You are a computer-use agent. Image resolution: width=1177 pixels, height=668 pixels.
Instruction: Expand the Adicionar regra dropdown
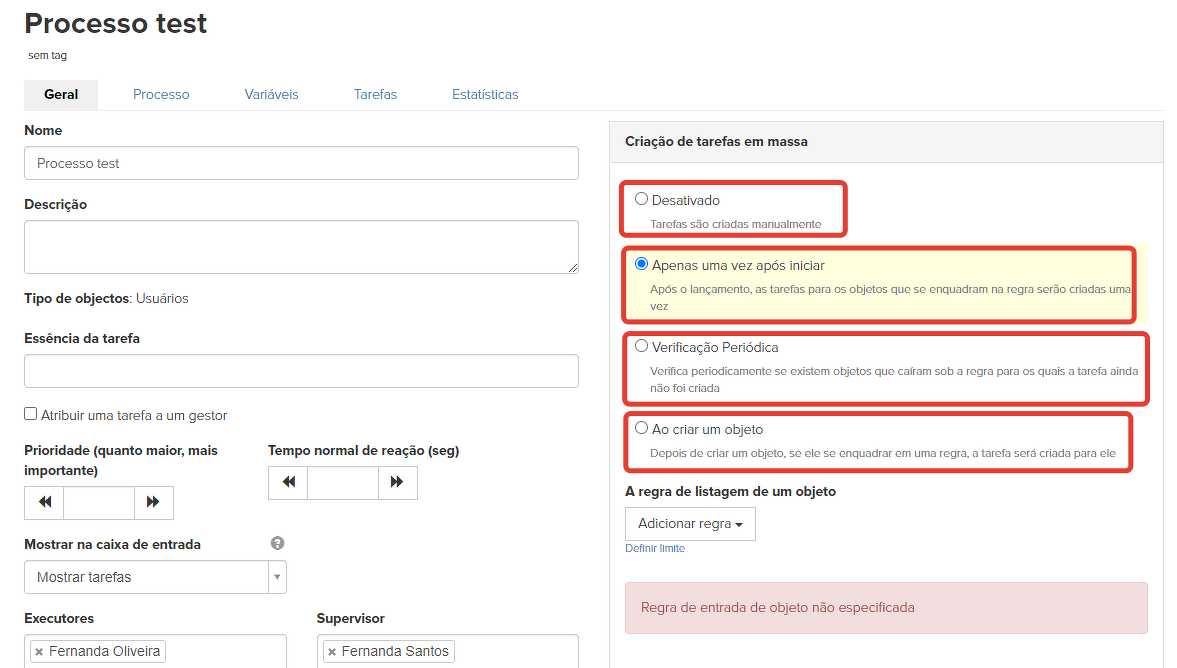(x=690, y=524)
